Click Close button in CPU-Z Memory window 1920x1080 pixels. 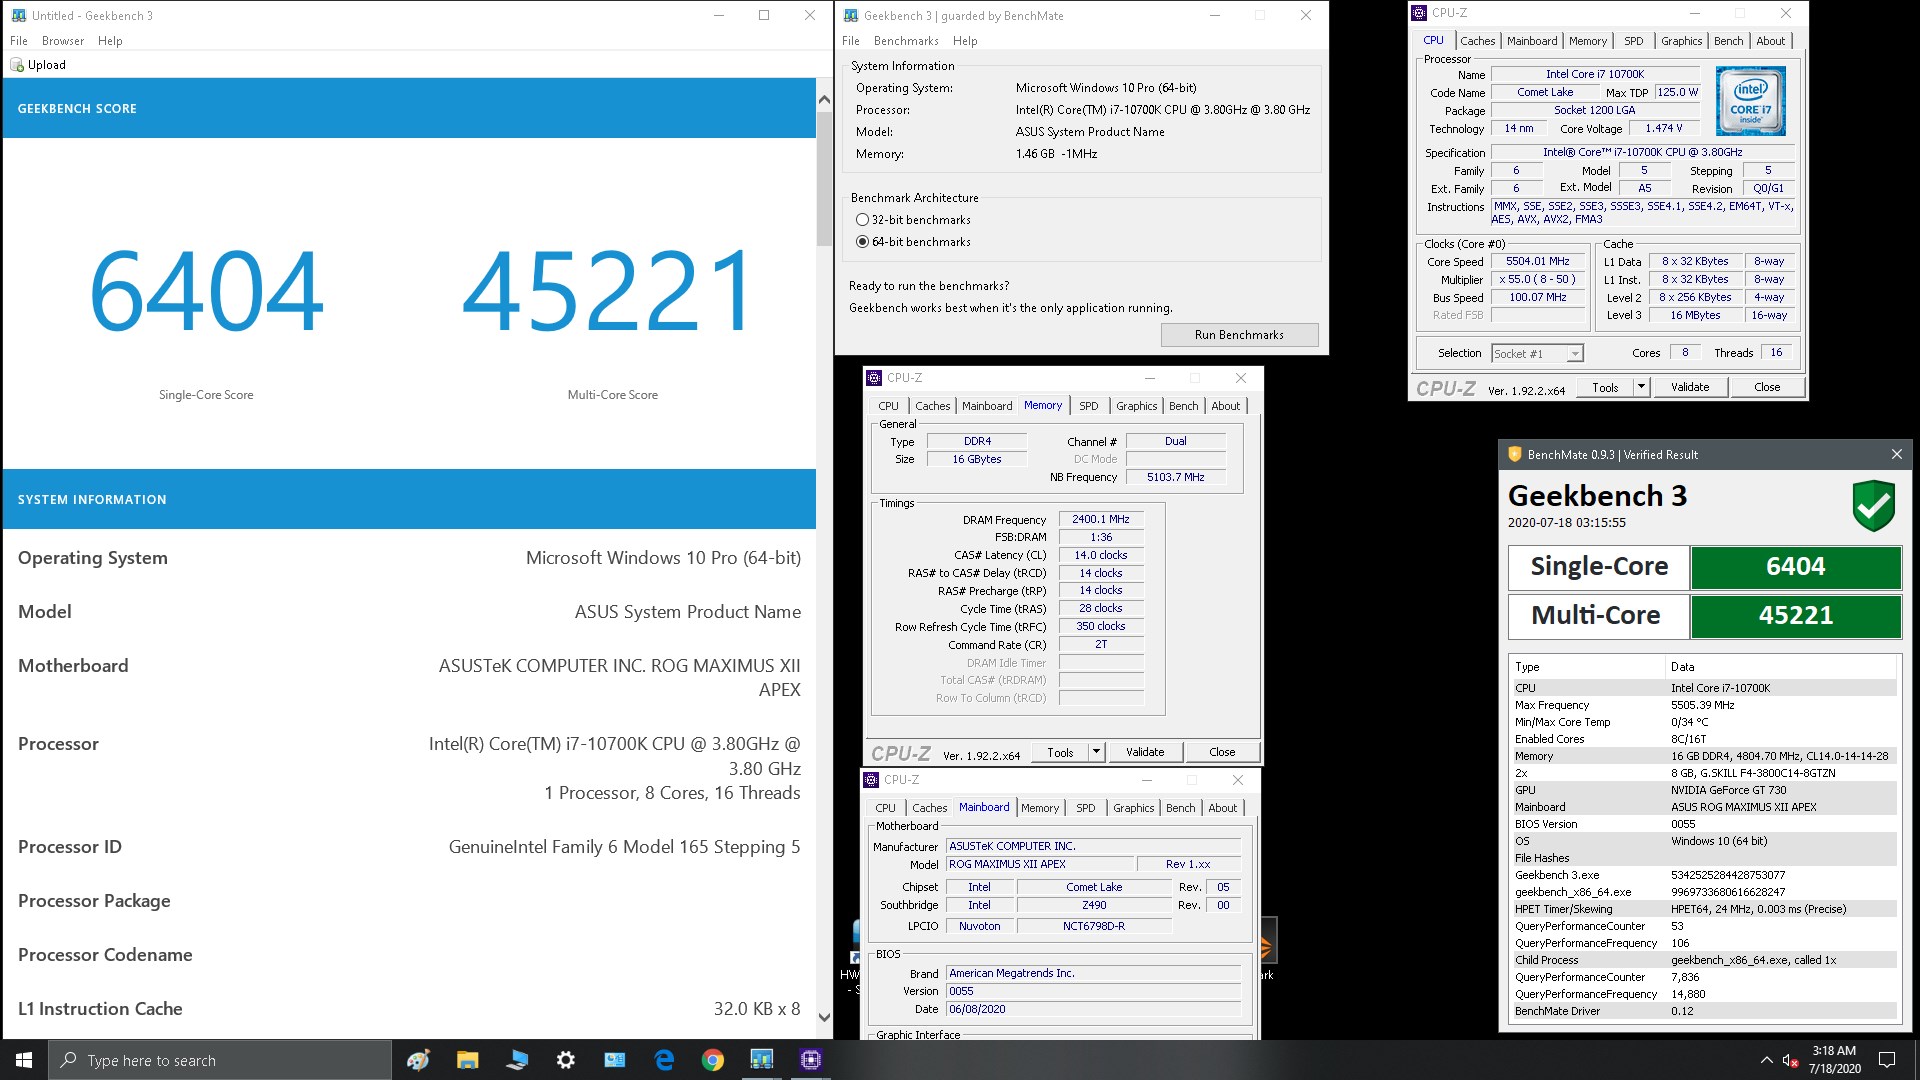[x=1222, y=752]
